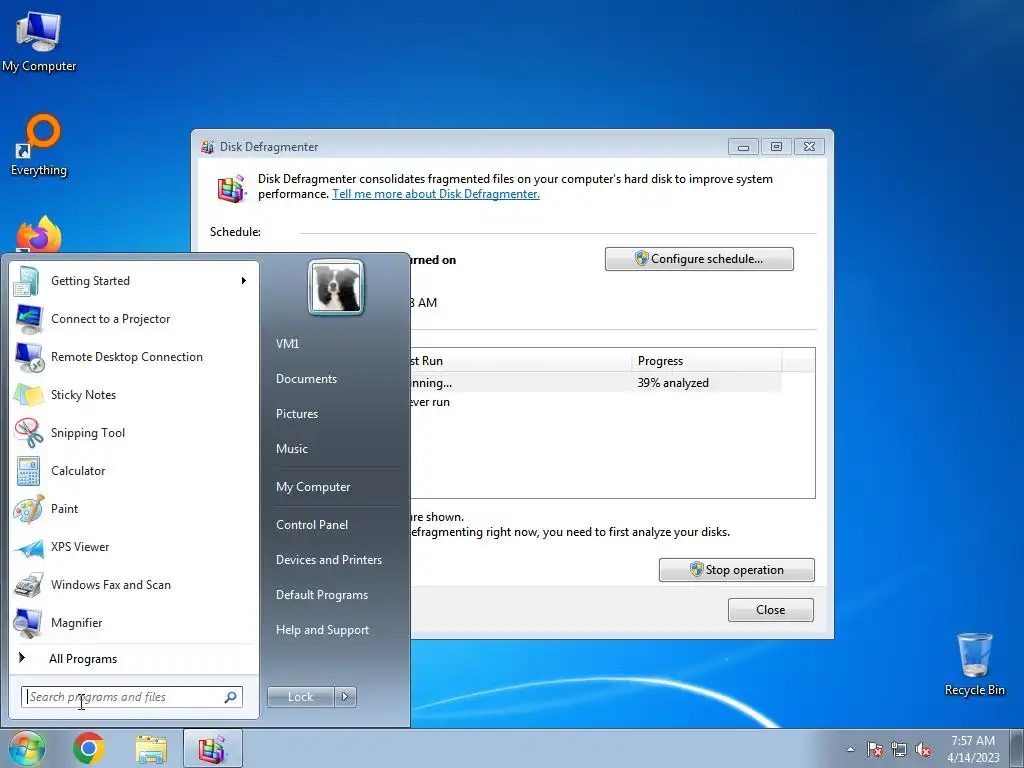
Task: Maximize the Disk Defragmenter window
Action: [x=776, y=147]
